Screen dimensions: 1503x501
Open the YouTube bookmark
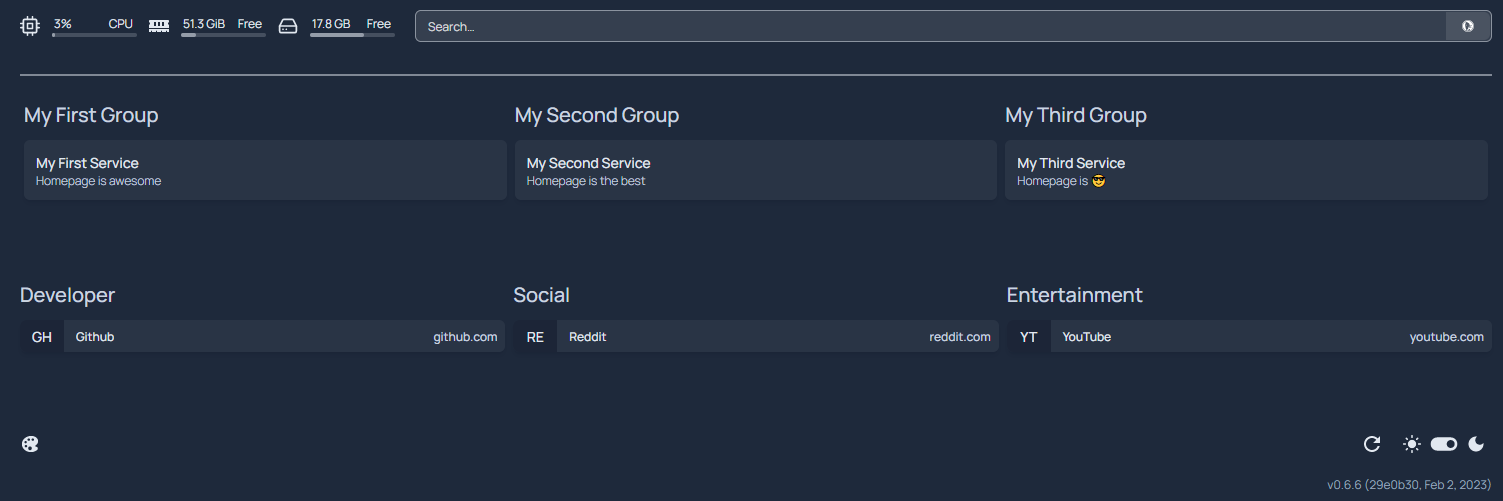1249,337
